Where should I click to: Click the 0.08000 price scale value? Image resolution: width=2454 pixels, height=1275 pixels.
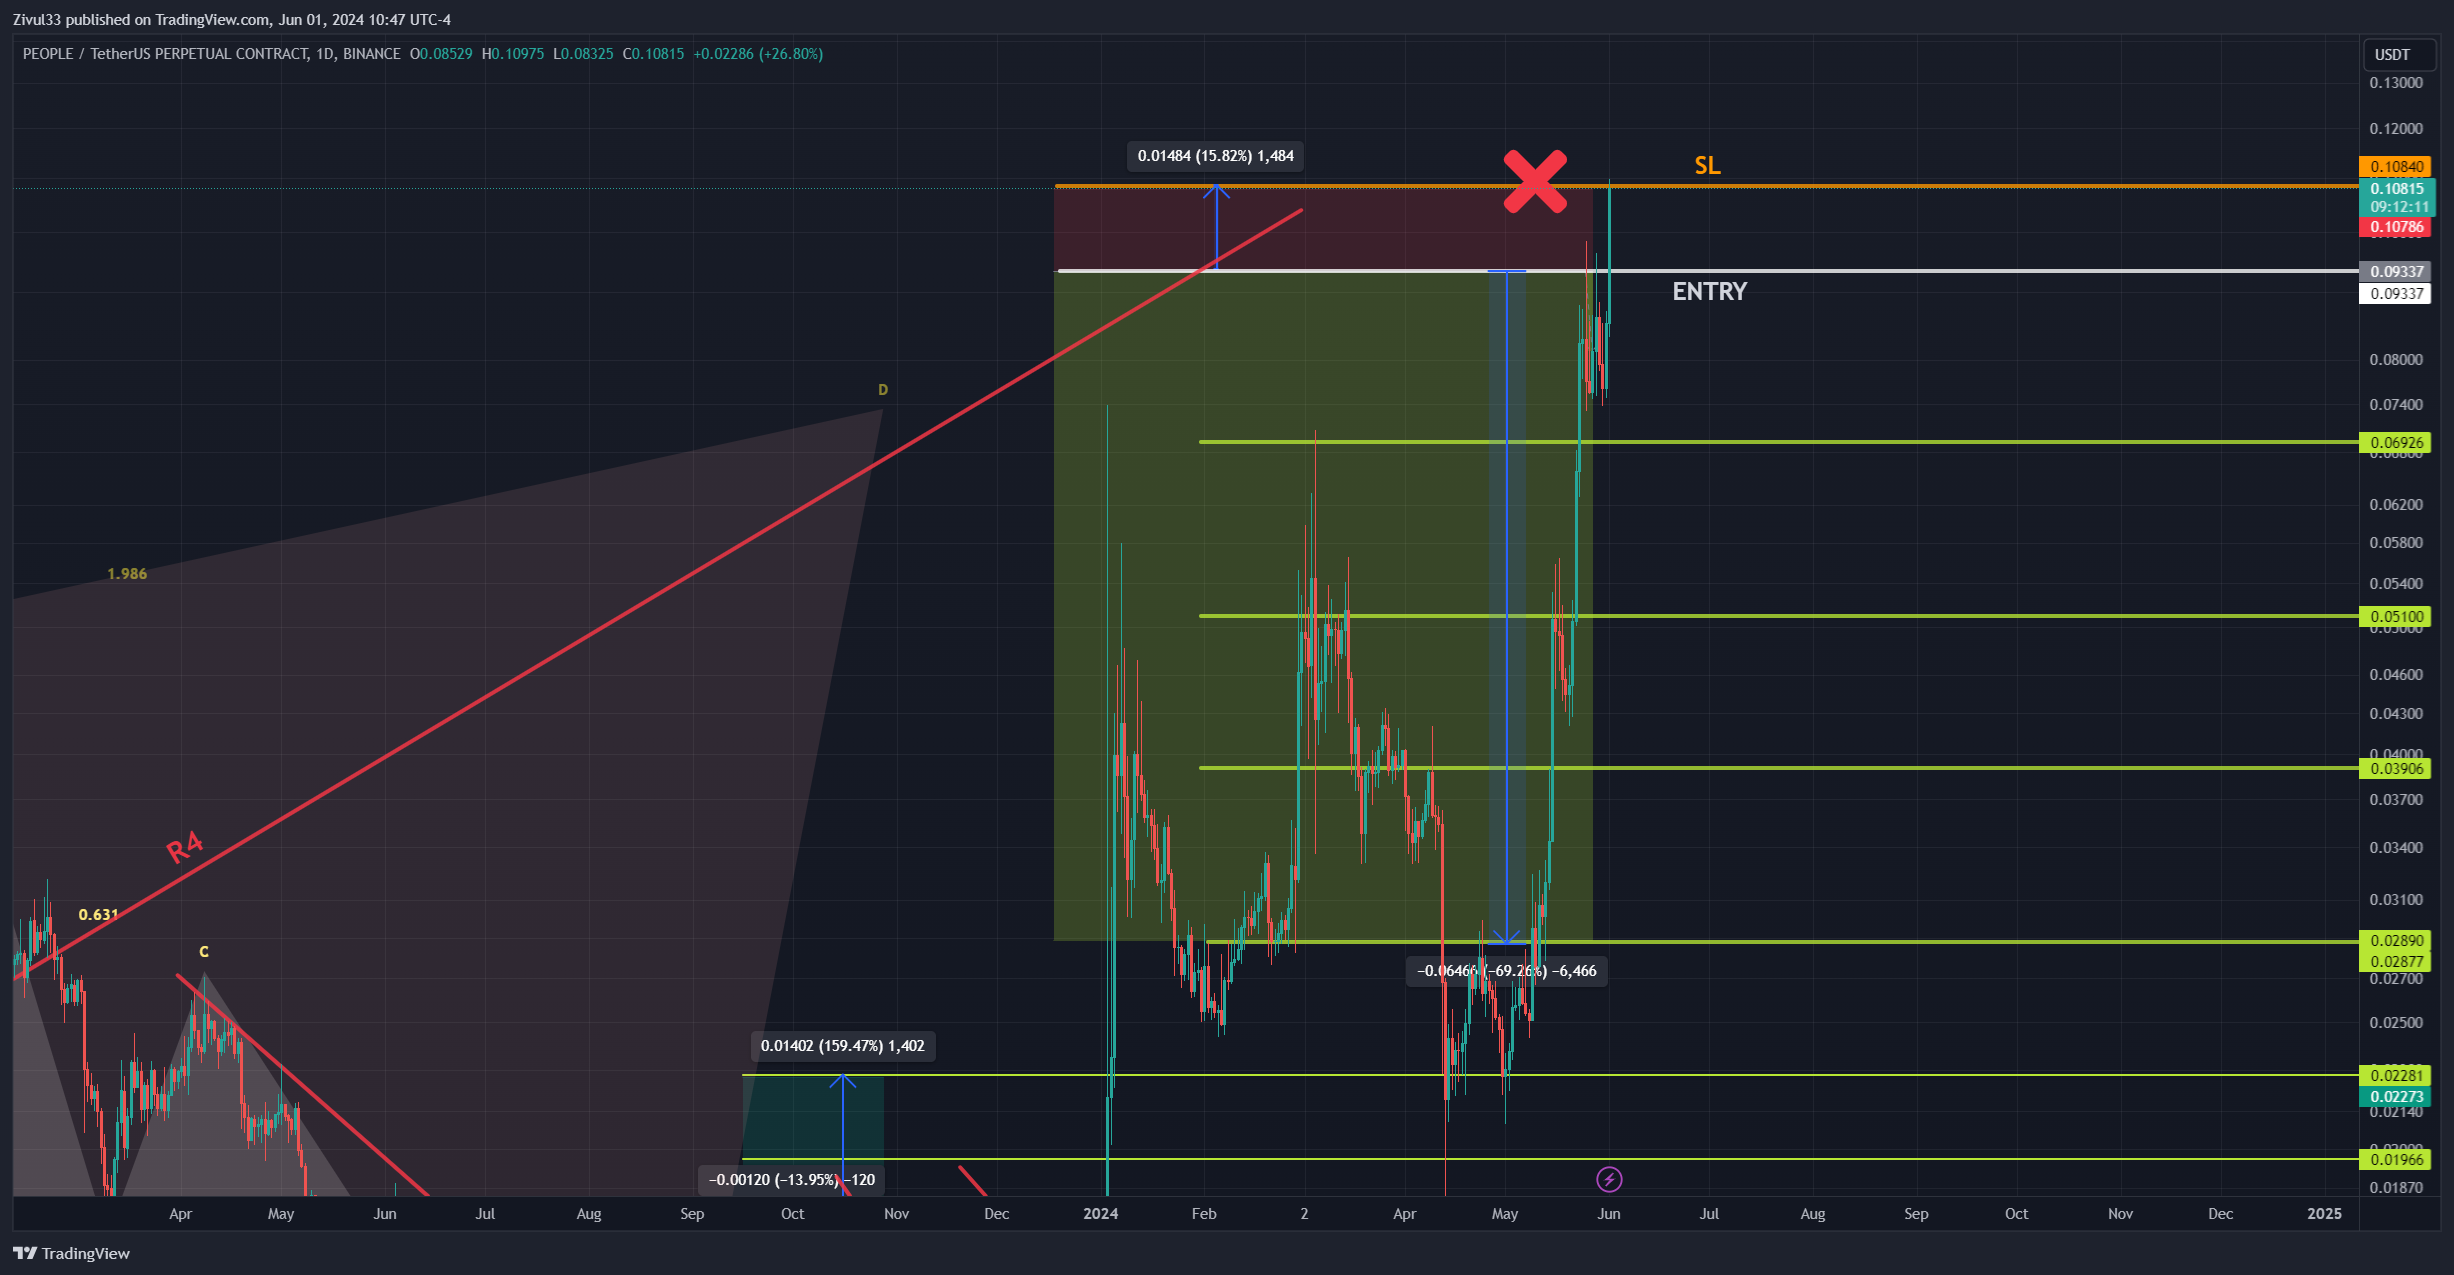(2396, 360)
